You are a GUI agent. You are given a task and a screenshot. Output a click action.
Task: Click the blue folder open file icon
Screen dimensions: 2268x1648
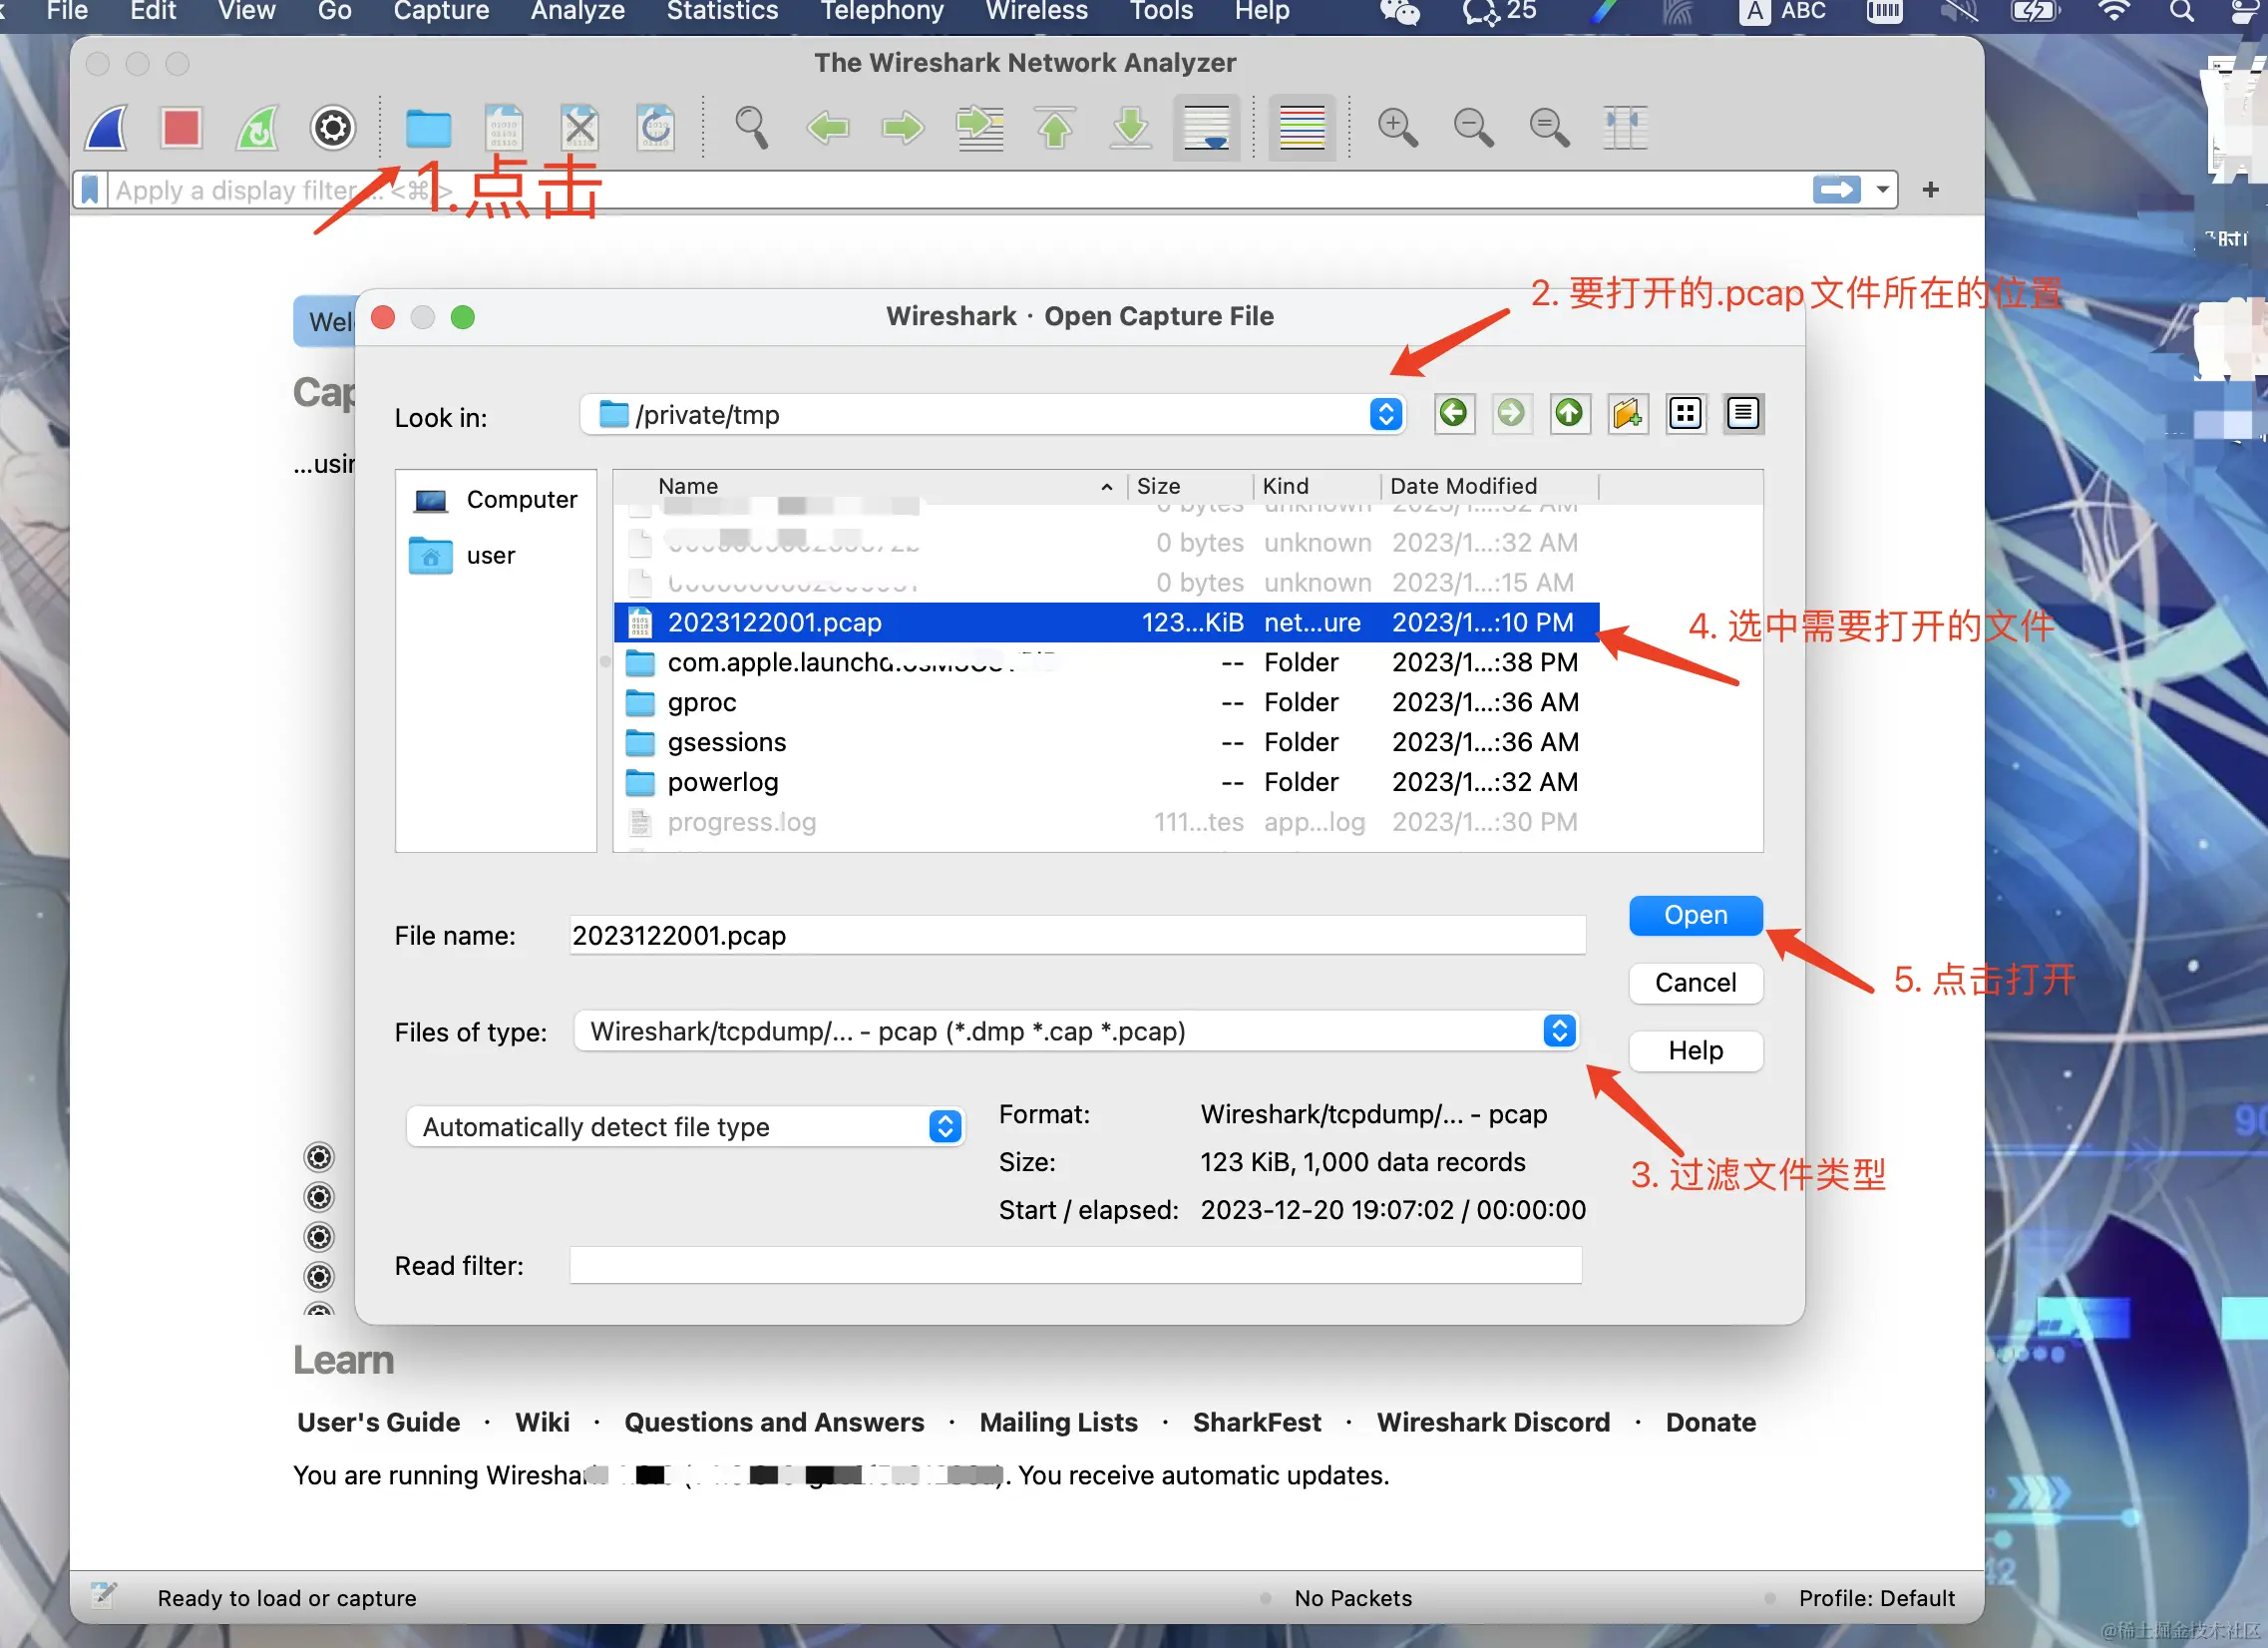click(428, 128)
